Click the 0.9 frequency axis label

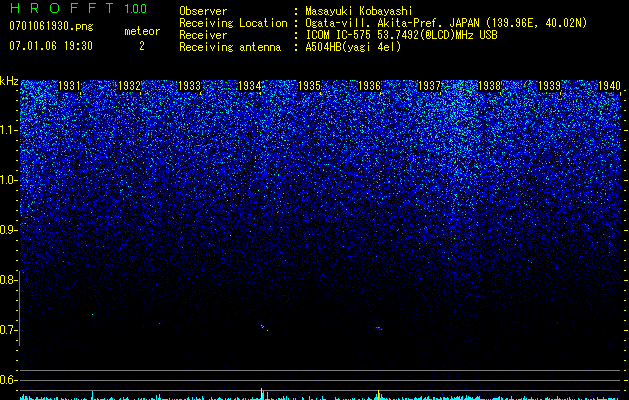tap(7, 230)
